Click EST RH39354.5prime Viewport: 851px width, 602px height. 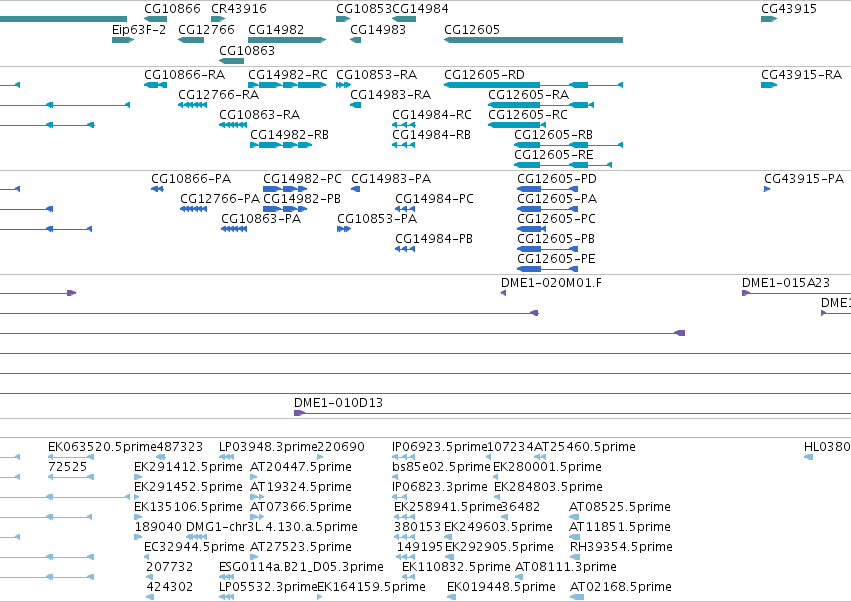point(621,547)
